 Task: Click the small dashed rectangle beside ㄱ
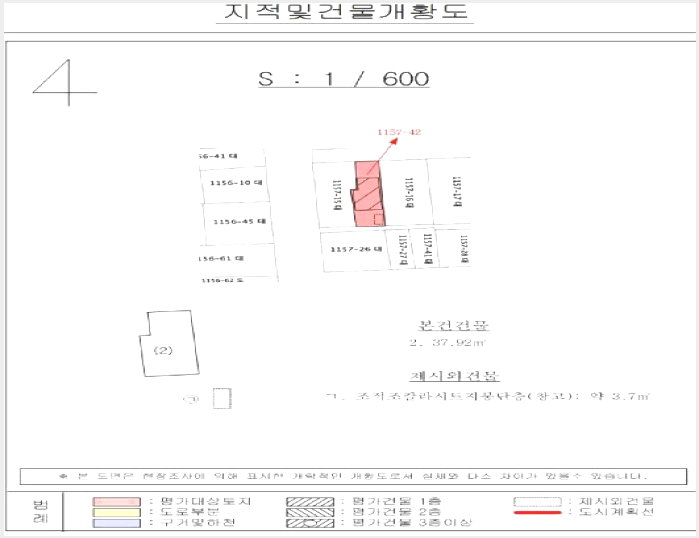(x=222, y=398)
